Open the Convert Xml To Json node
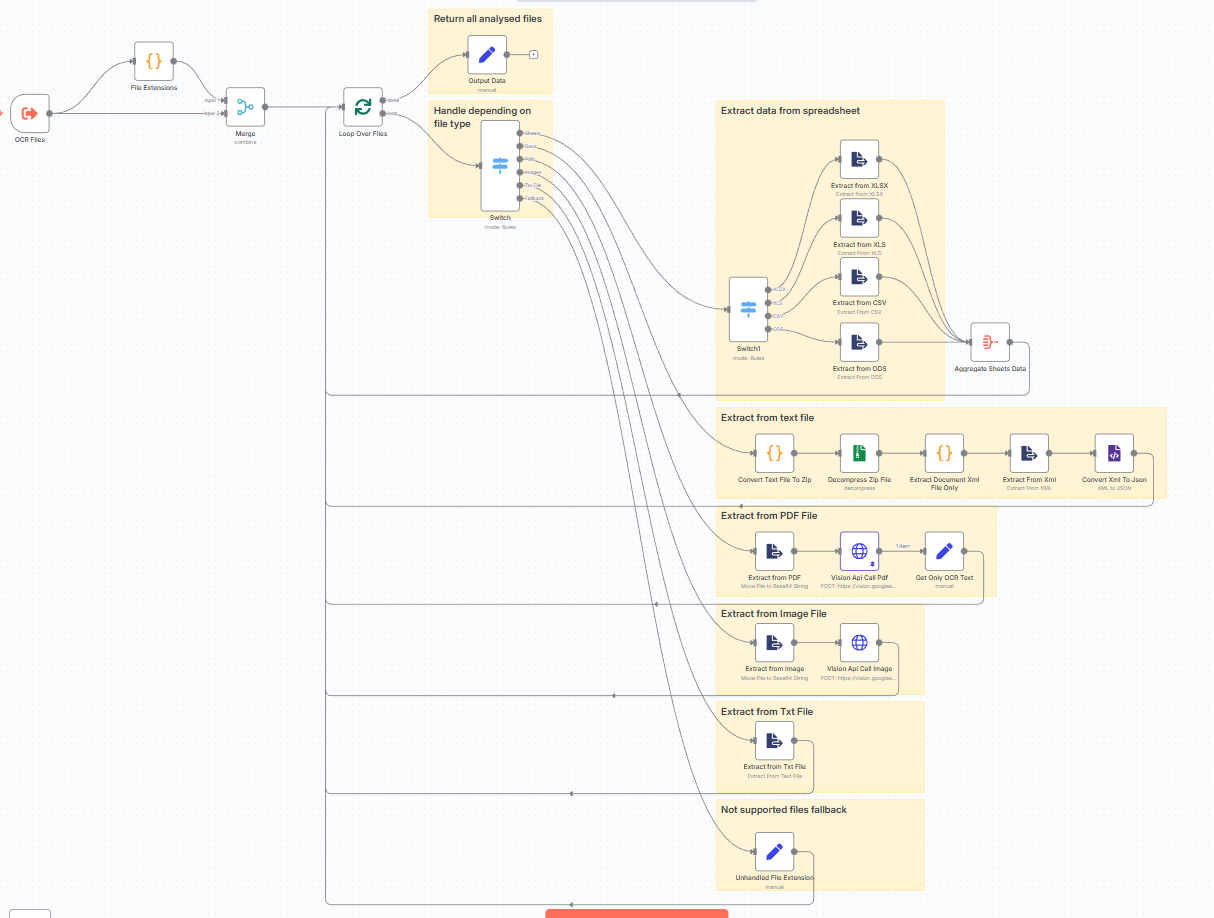This screenshot has width=1214, height=918. [x=1114, y=453]
